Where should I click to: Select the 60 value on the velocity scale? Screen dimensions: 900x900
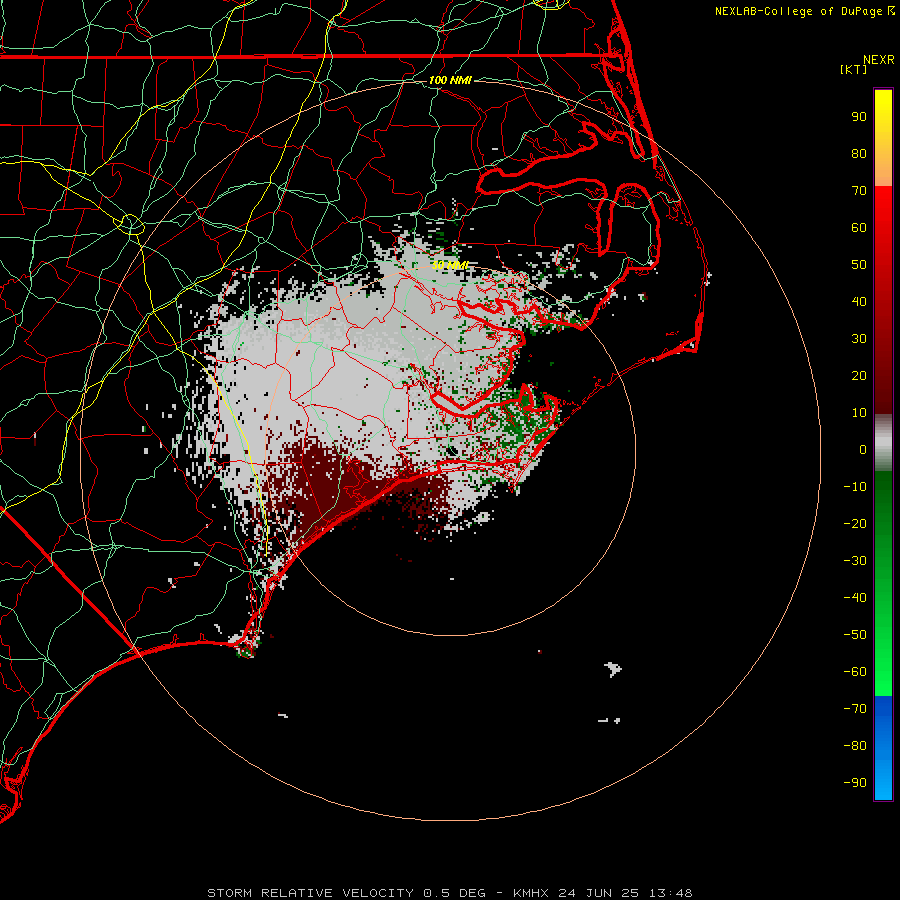pos(859,228)
